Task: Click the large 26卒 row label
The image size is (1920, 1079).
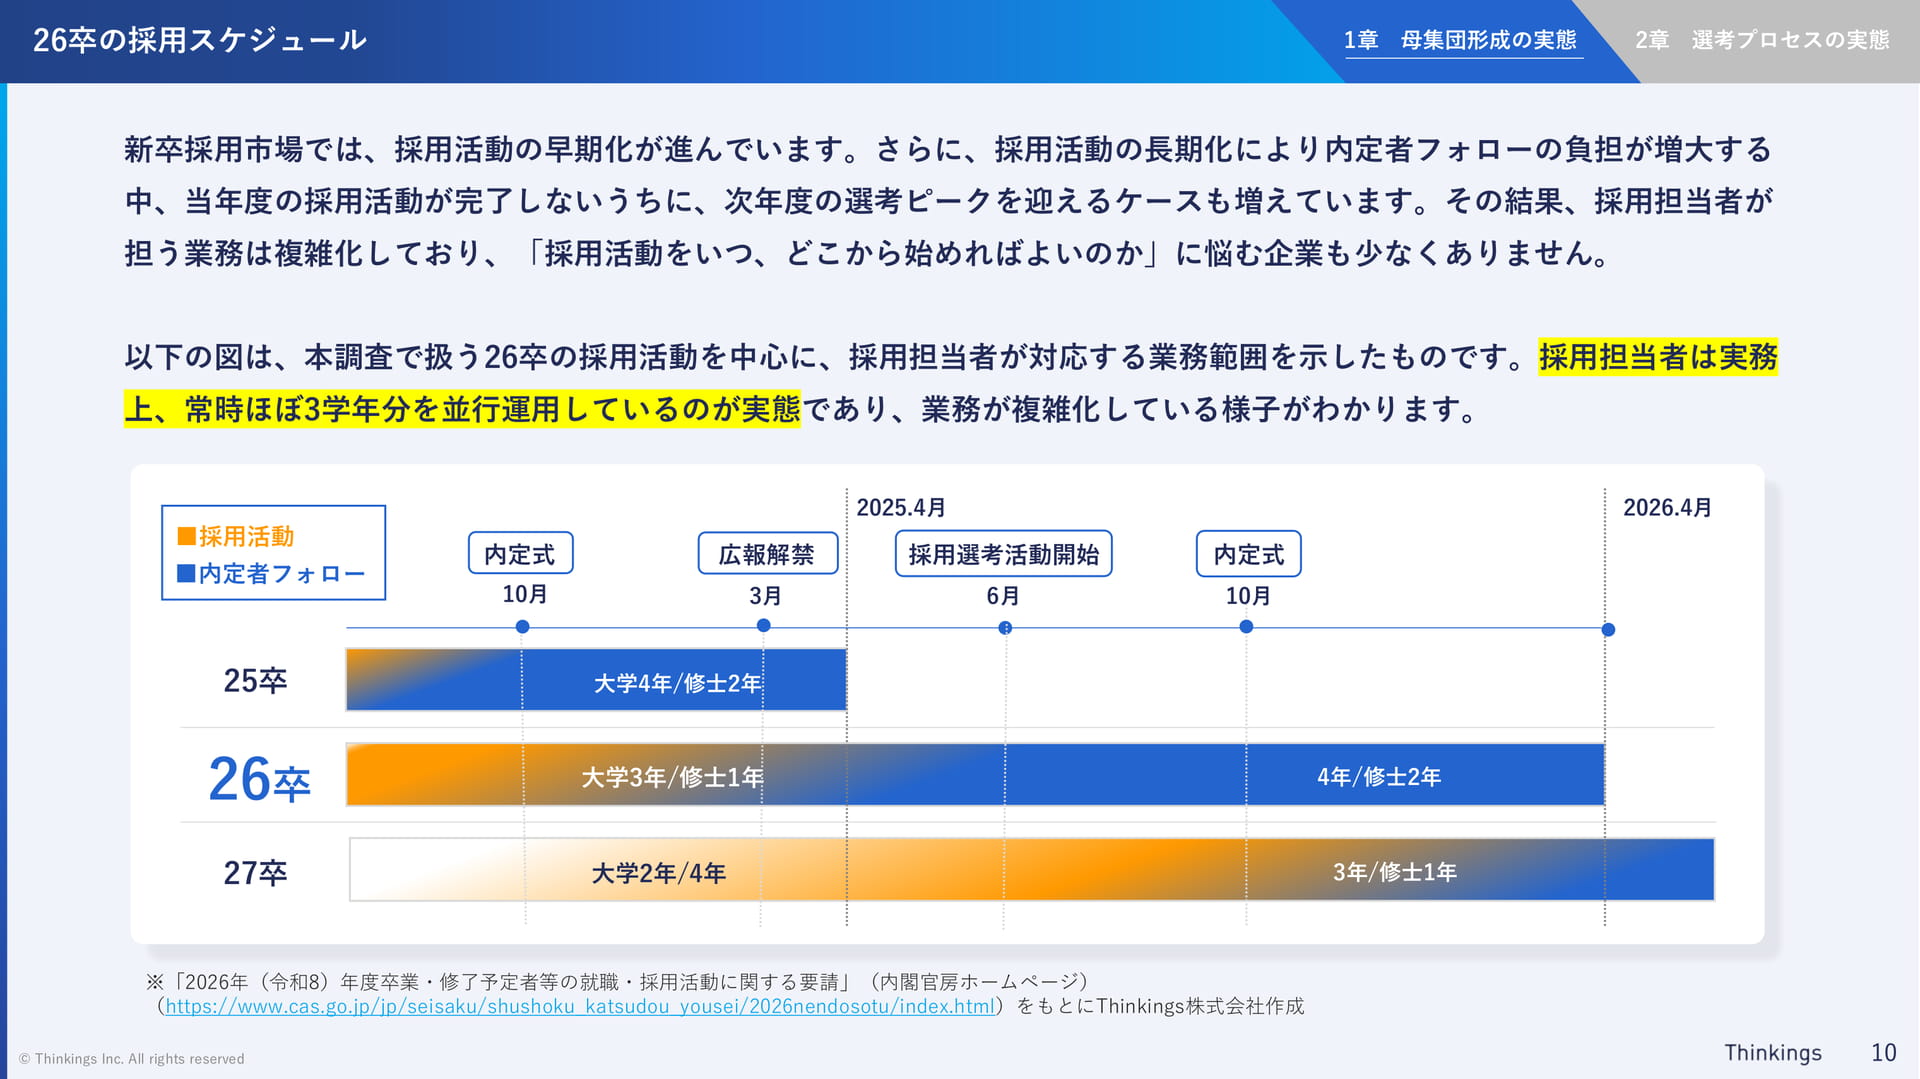Action: [x=259, y=778]
